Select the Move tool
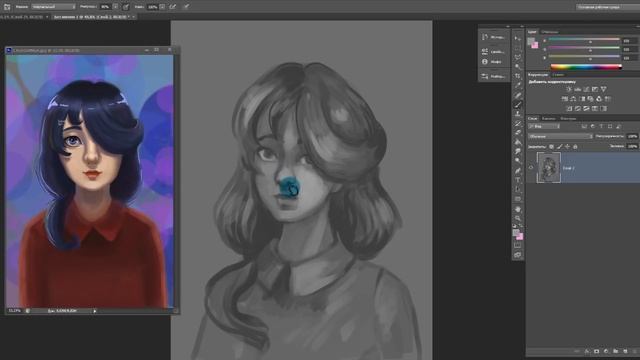Screen dimensions: 640x360 pos(518,38)
